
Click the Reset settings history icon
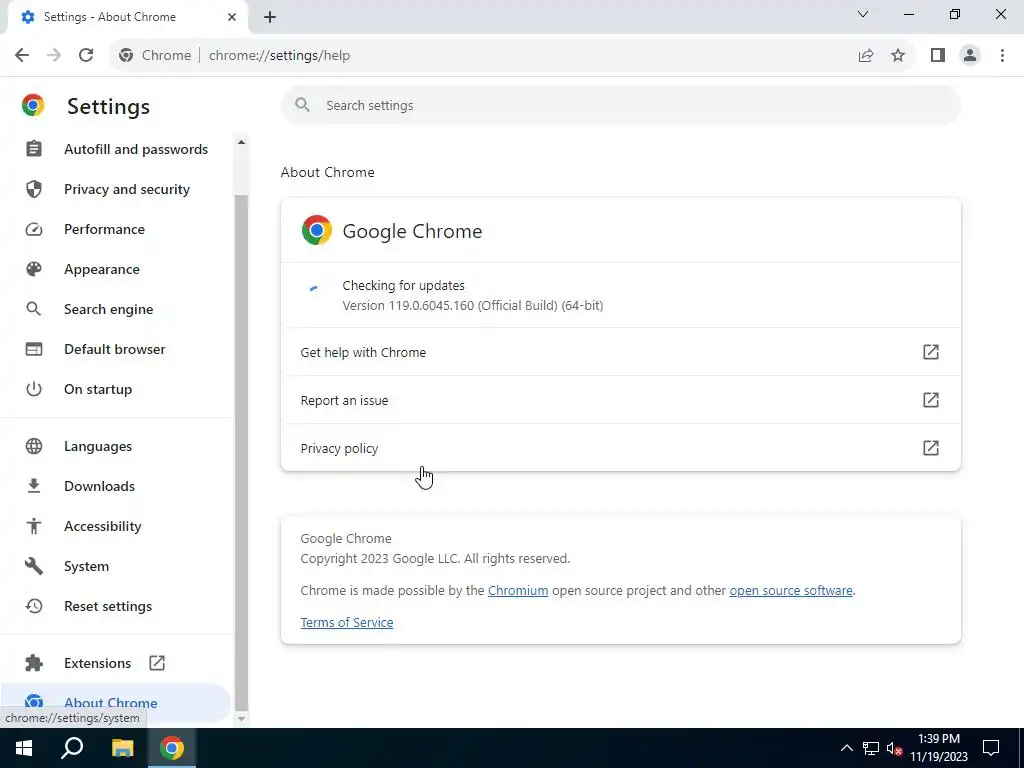click(33, 606)
